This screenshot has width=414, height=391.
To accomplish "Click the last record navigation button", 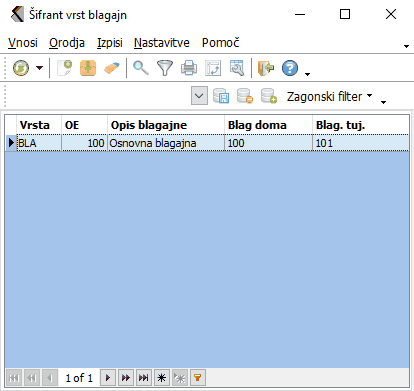I will coord(144,378).
